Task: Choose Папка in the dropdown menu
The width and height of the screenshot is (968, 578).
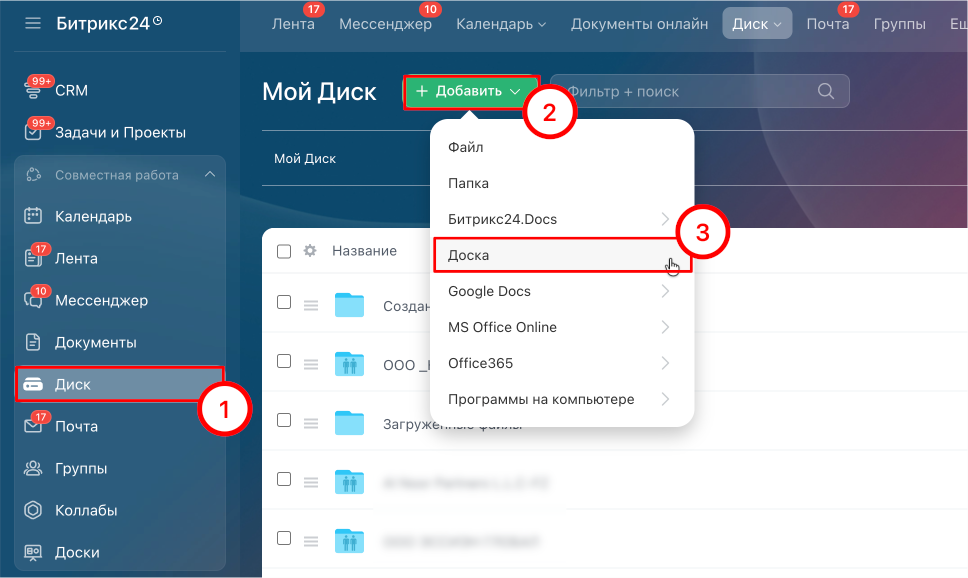Action: point(468,183)
